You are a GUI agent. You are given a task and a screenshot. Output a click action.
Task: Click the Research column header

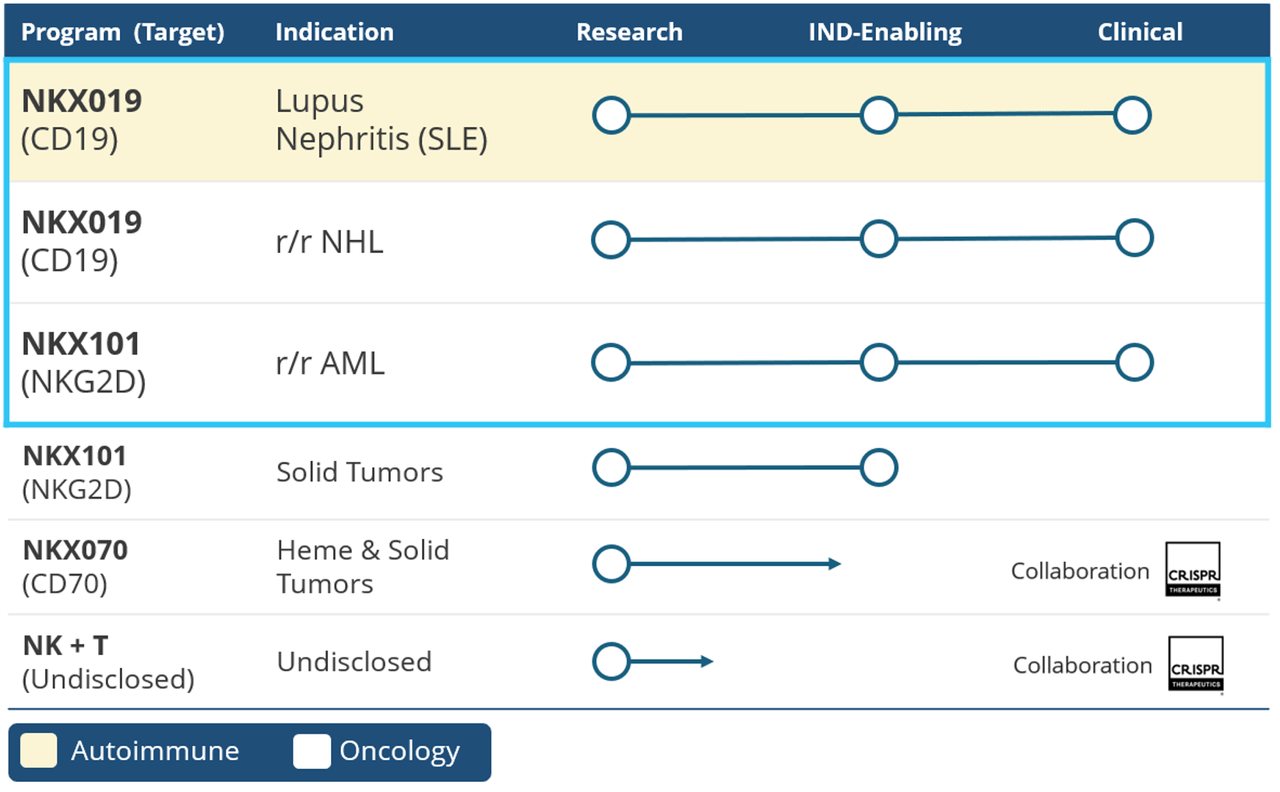click(629, 32)
